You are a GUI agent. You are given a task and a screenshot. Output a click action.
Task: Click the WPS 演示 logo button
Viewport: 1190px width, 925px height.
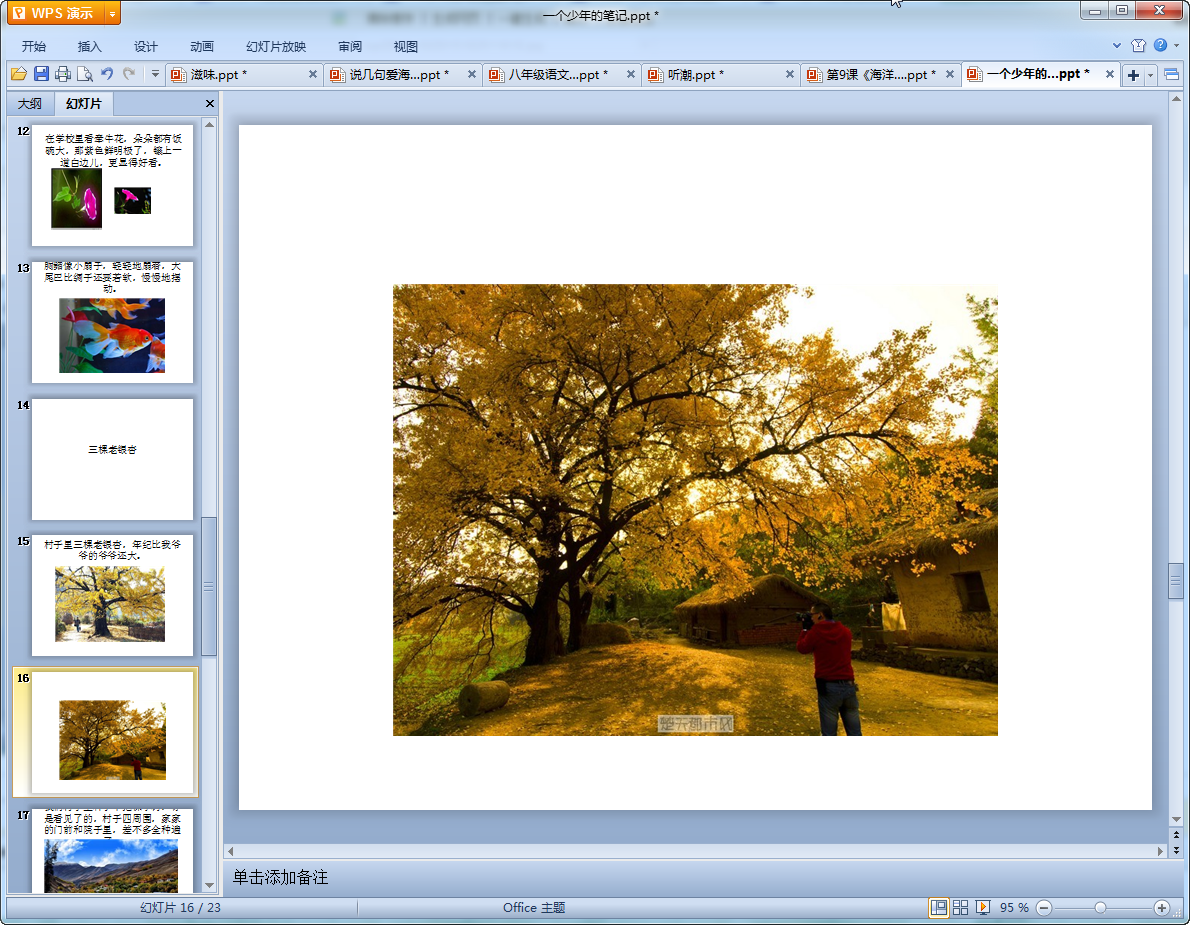[56, 14]
